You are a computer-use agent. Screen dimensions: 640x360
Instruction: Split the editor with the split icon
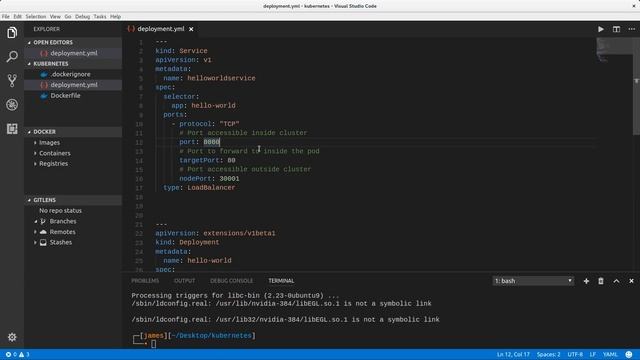point(616,29)
